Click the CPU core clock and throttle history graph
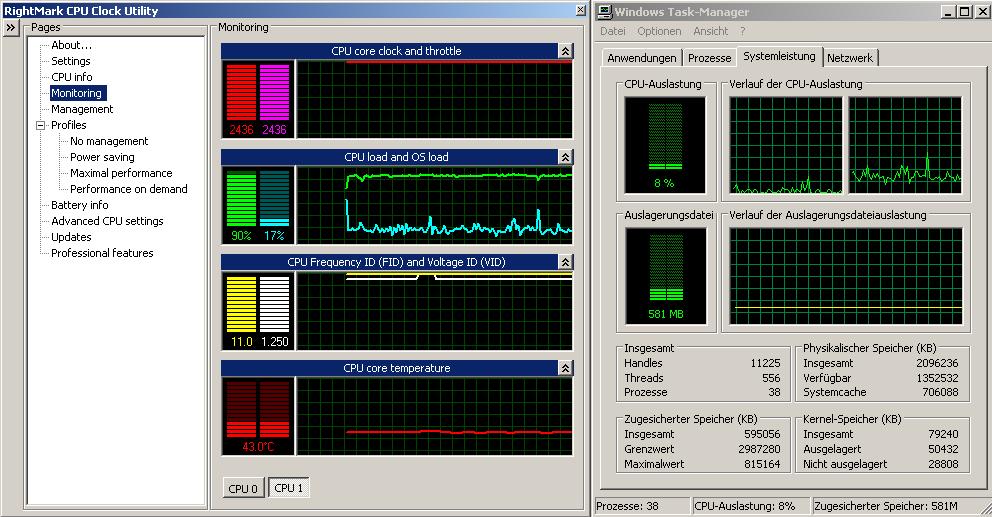 pyautogui.click(x=435, y=99)
